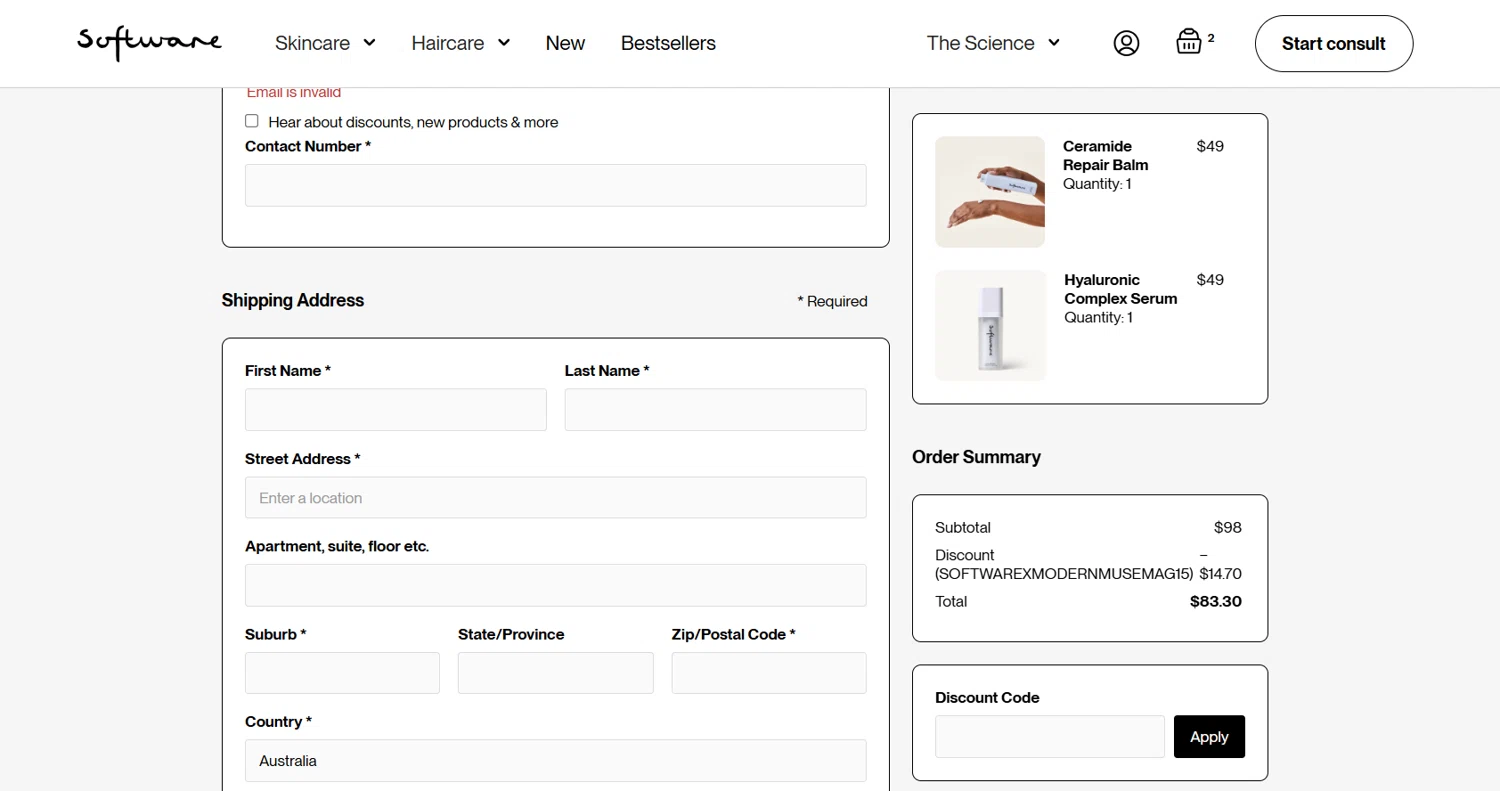Click the $83.30 total amount
Screen dimensions: 1500x791
click(1216, 601)
